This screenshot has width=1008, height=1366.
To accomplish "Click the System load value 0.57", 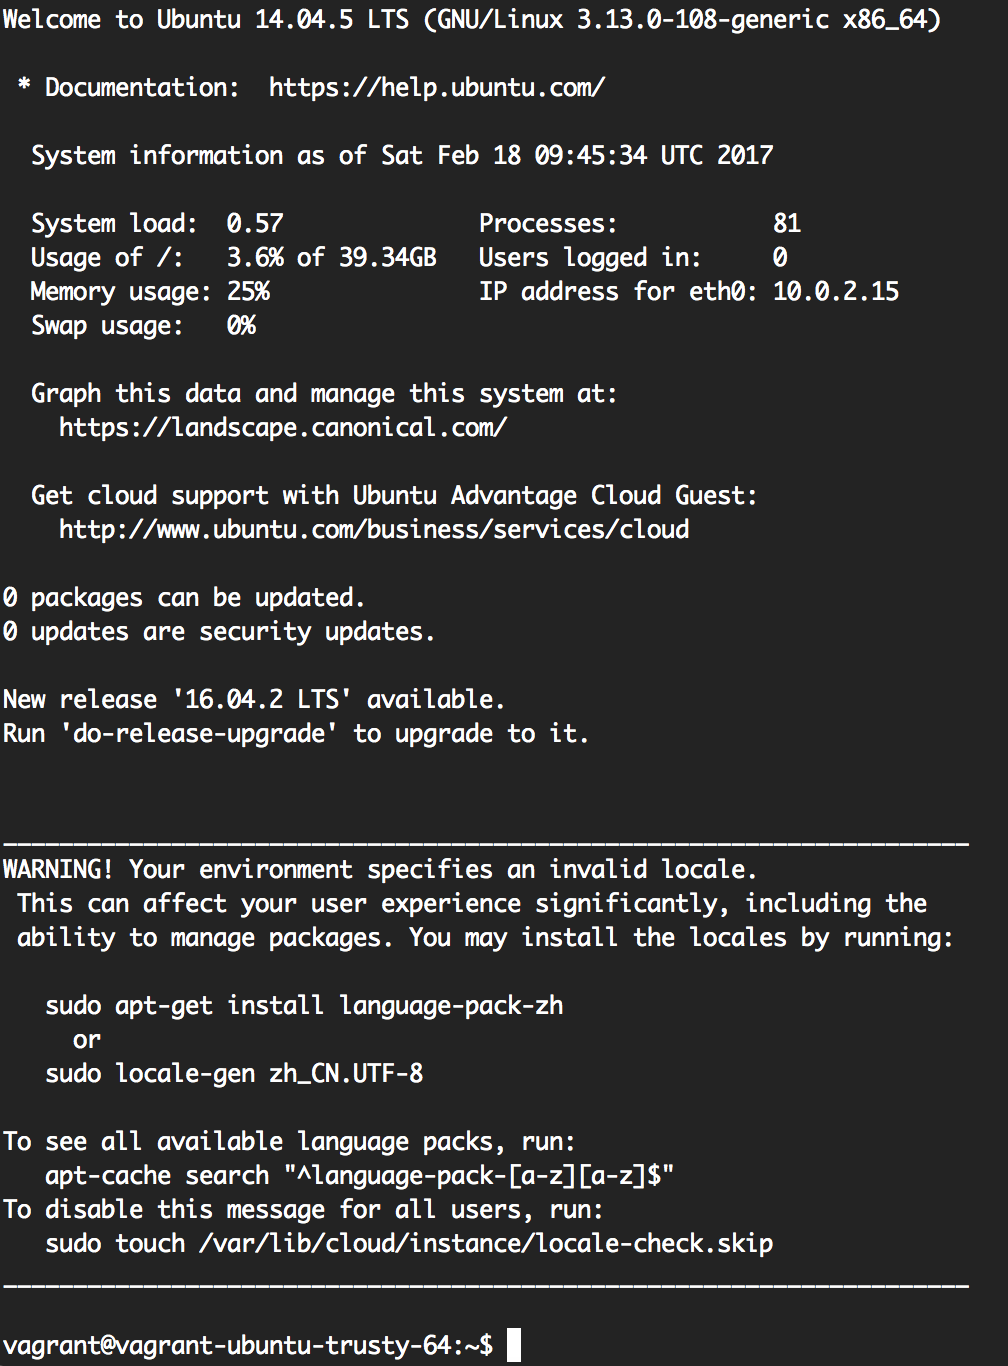I will 255,224.
